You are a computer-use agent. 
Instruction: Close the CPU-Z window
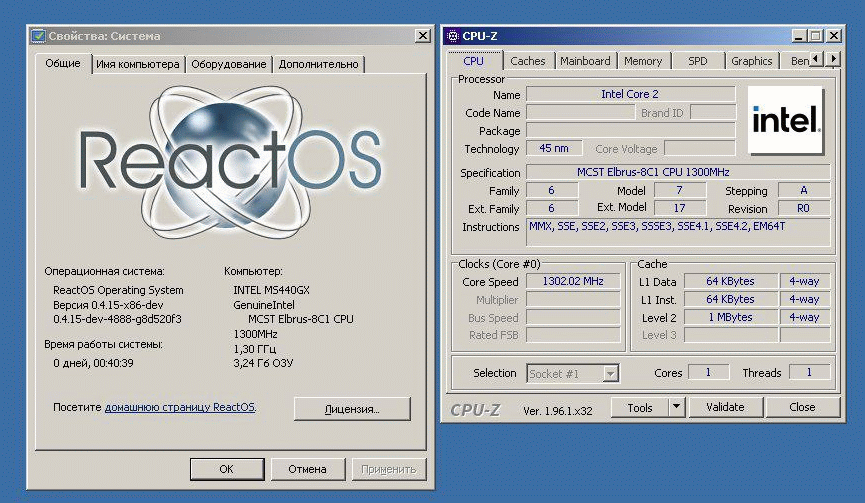(x=834, y=36)
